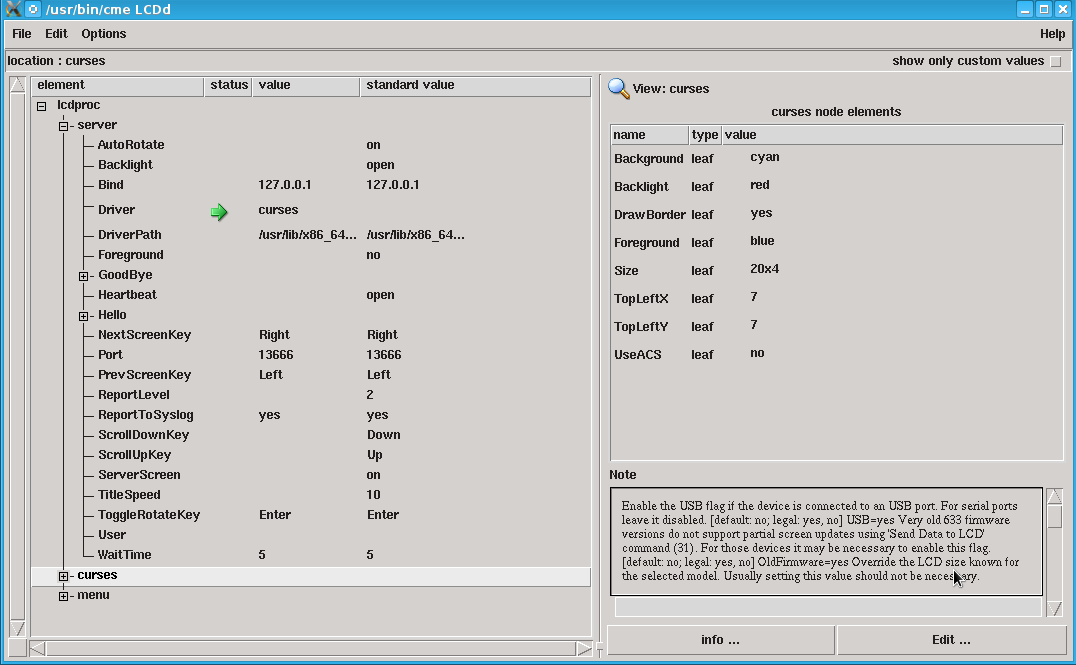Open the Options menu

[103, 33]
